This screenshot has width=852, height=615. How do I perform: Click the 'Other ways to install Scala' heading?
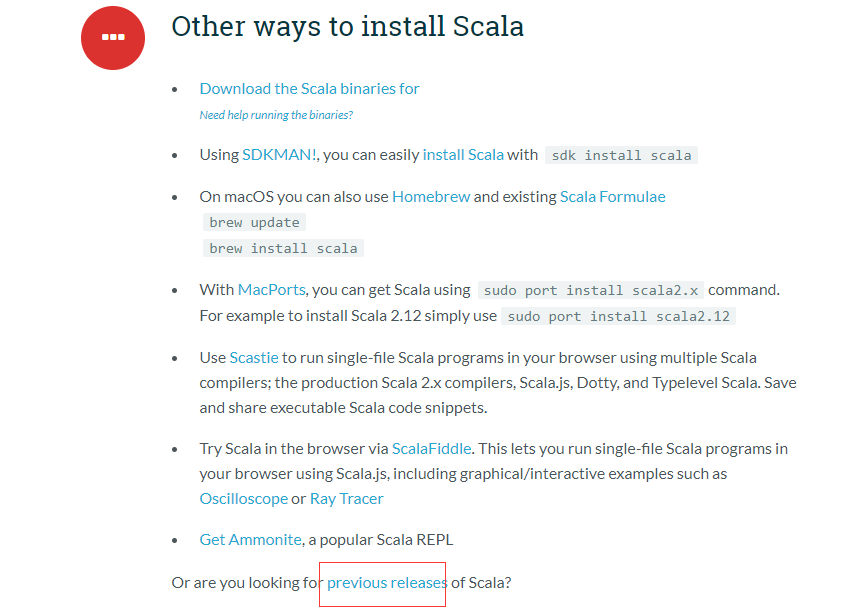(x=347, y=26)
